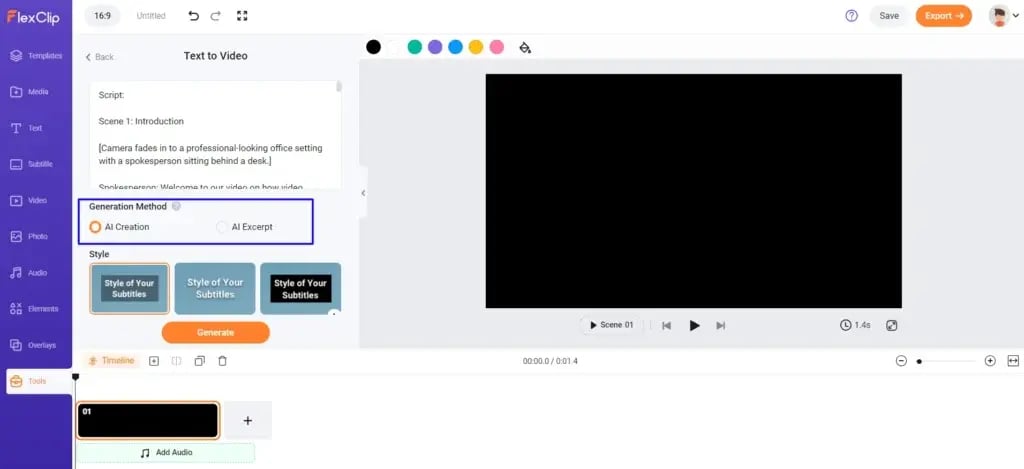
Task: Pick the green color swatch
Action: click(414, 47)
